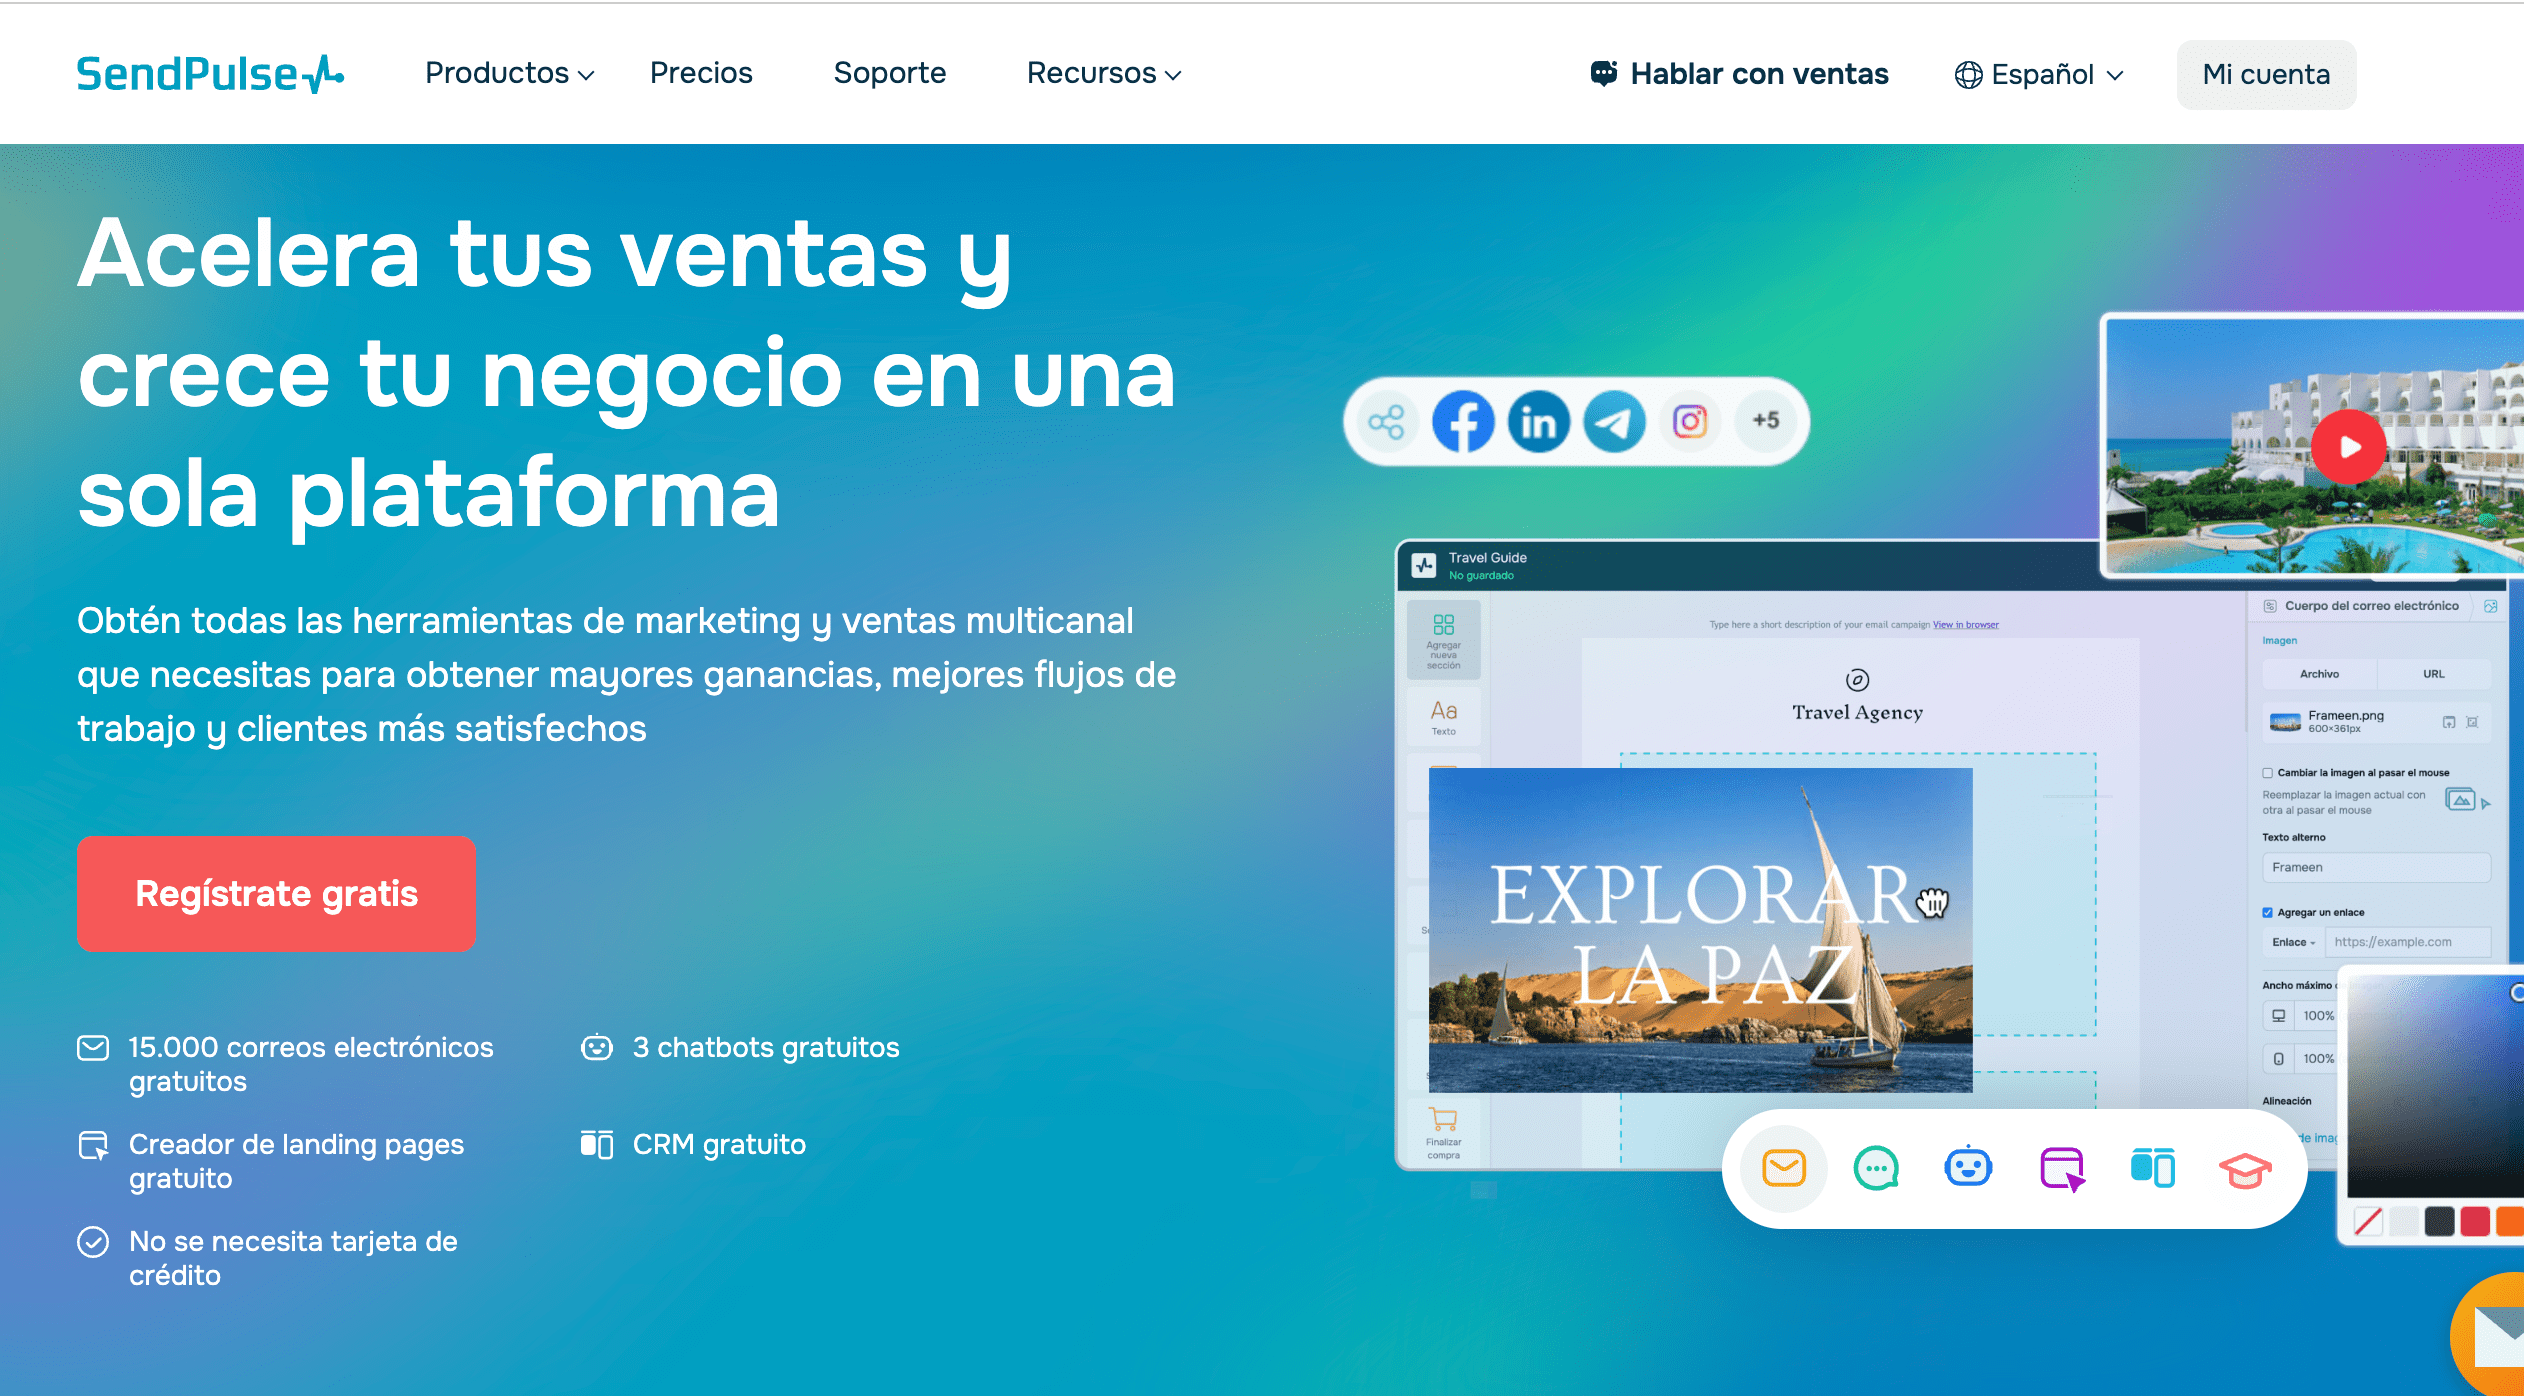This screenshot has width=2524, height=1396.
Task: Click the landing page icon beside Creador
Action: point(93,1145)
